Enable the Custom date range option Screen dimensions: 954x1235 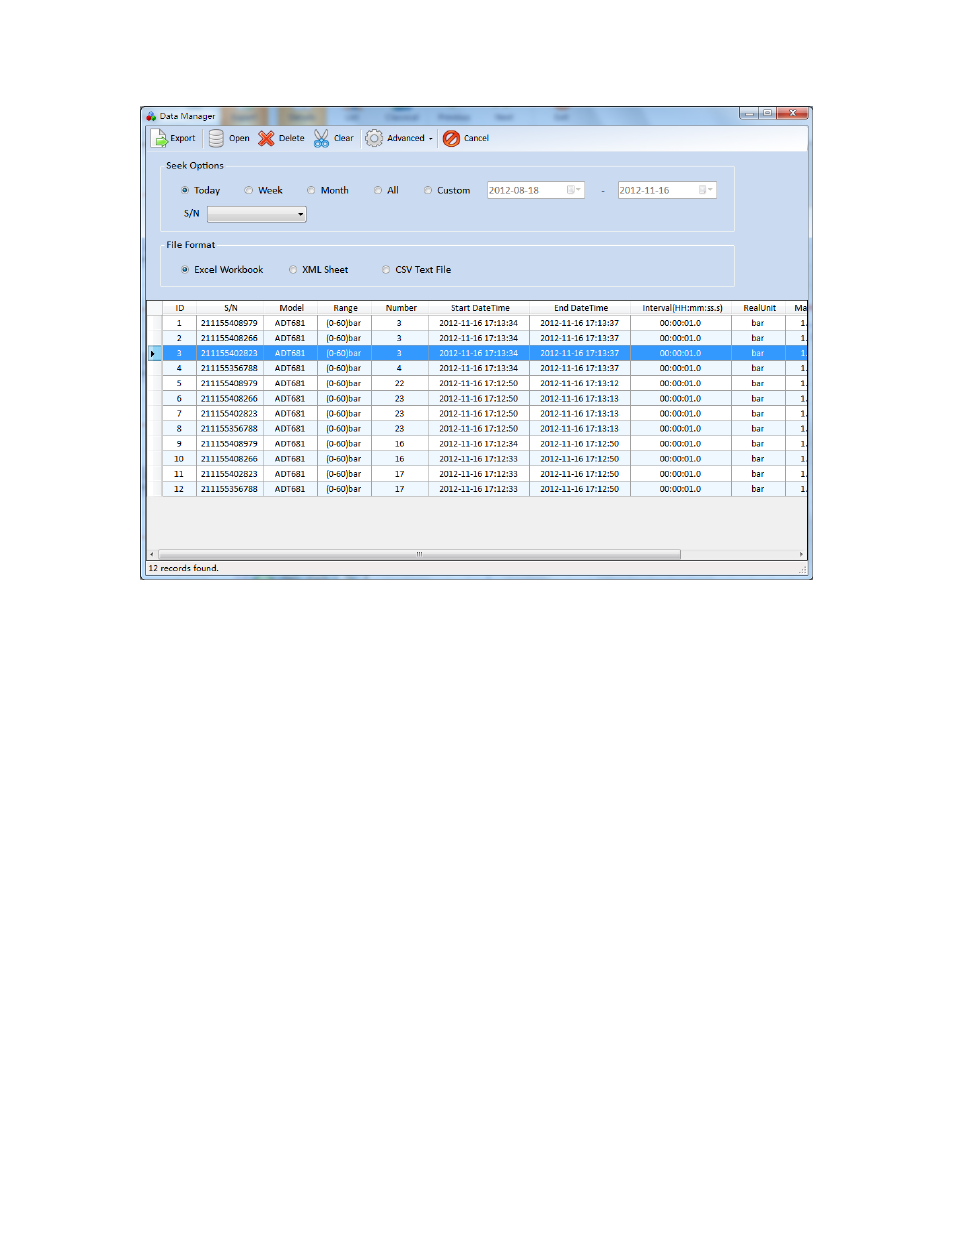(x=428, y=190)
